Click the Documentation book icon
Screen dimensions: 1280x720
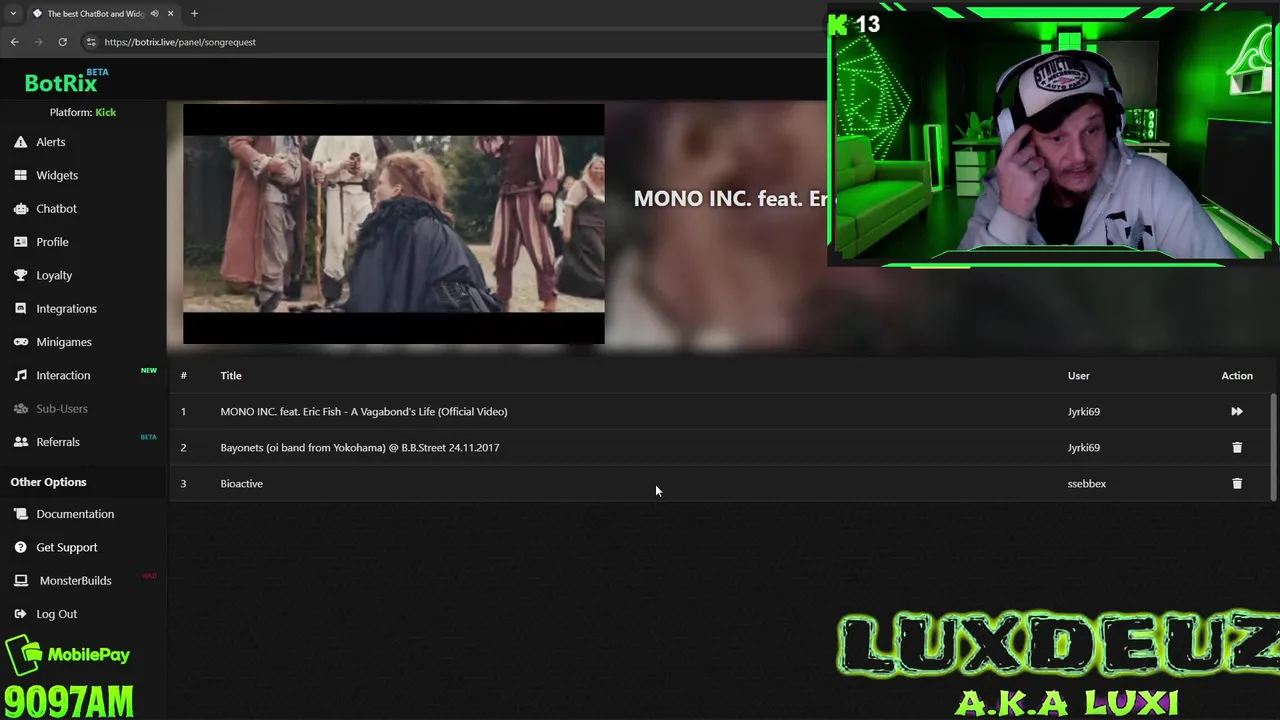(x=20, y=514)
